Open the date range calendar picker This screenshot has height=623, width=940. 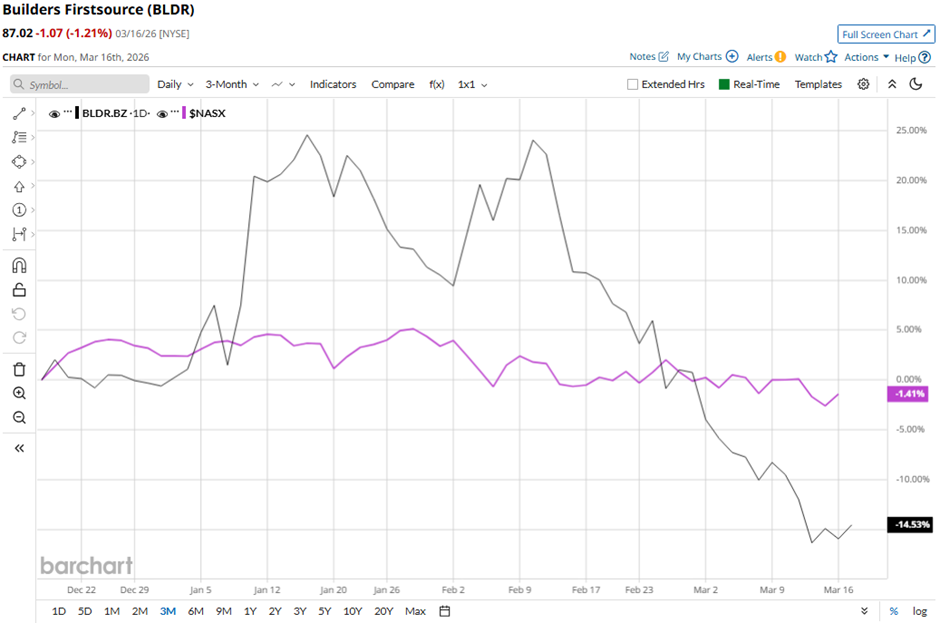445,611
